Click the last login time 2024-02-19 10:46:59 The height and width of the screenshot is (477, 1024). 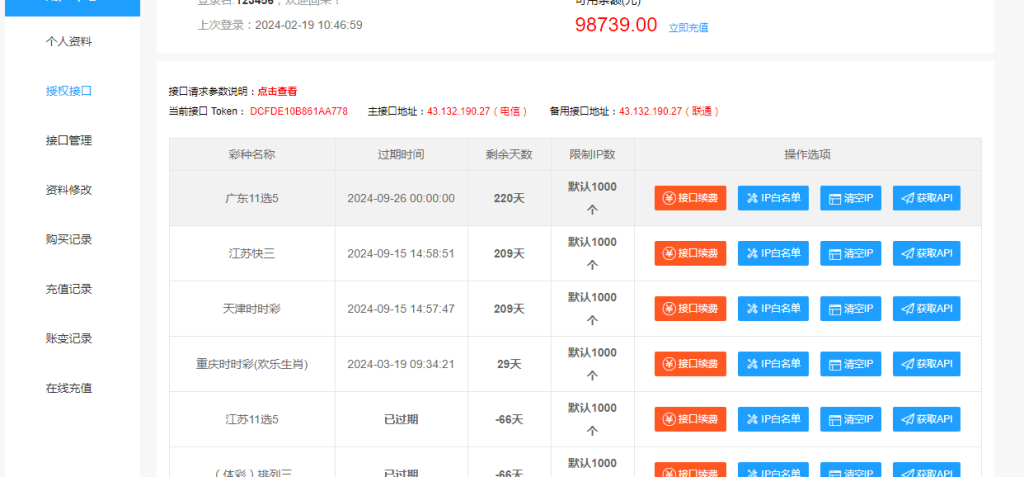point(308,25)
